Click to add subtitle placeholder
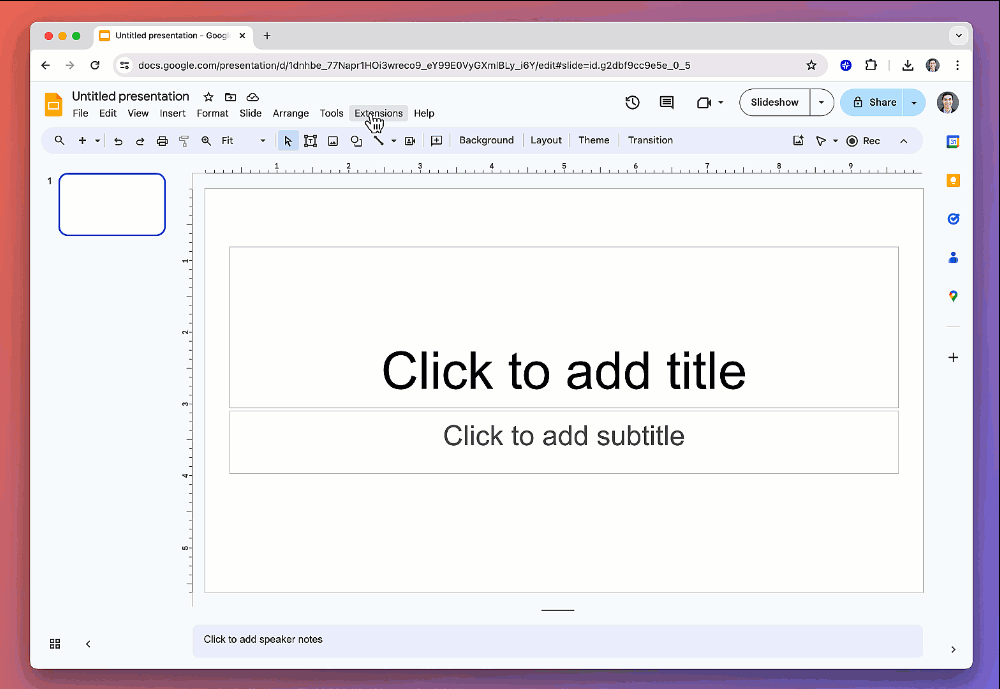The width and height of the screenshot is (1000, 689). pyautogui.click(x=564, y=442)
